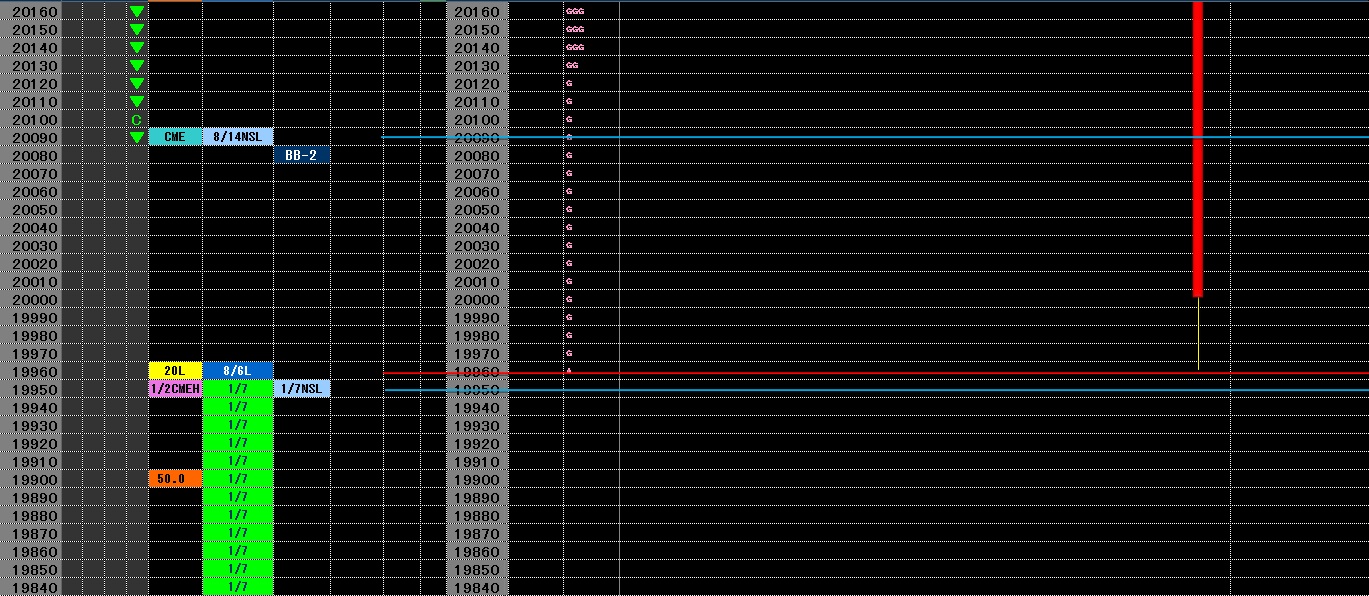
Task: Click 19940 on the chart price axis
Action: click(477, 408)
